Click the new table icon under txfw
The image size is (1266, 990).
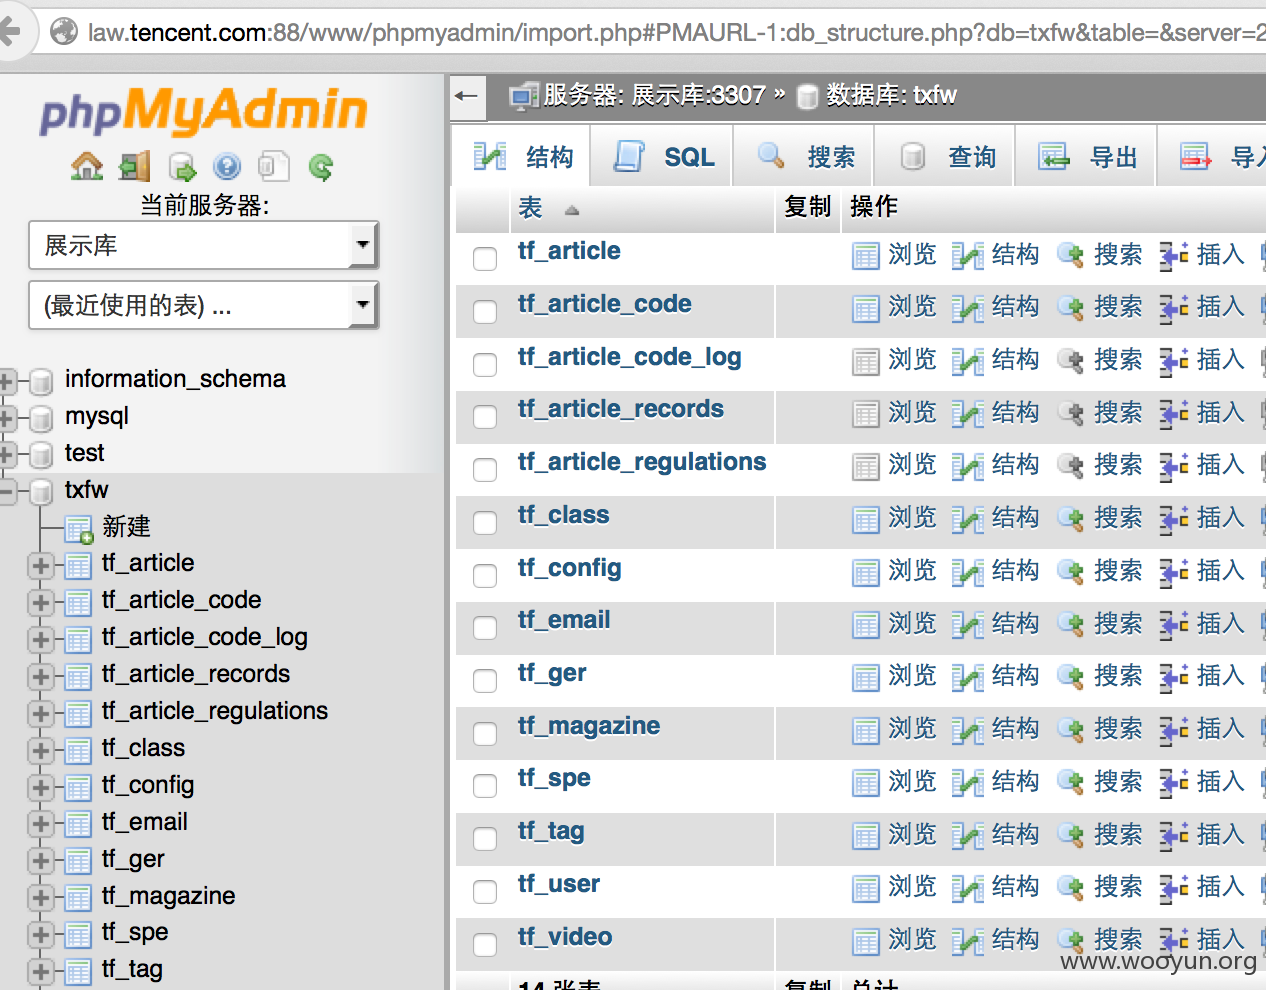pos(79,529)
